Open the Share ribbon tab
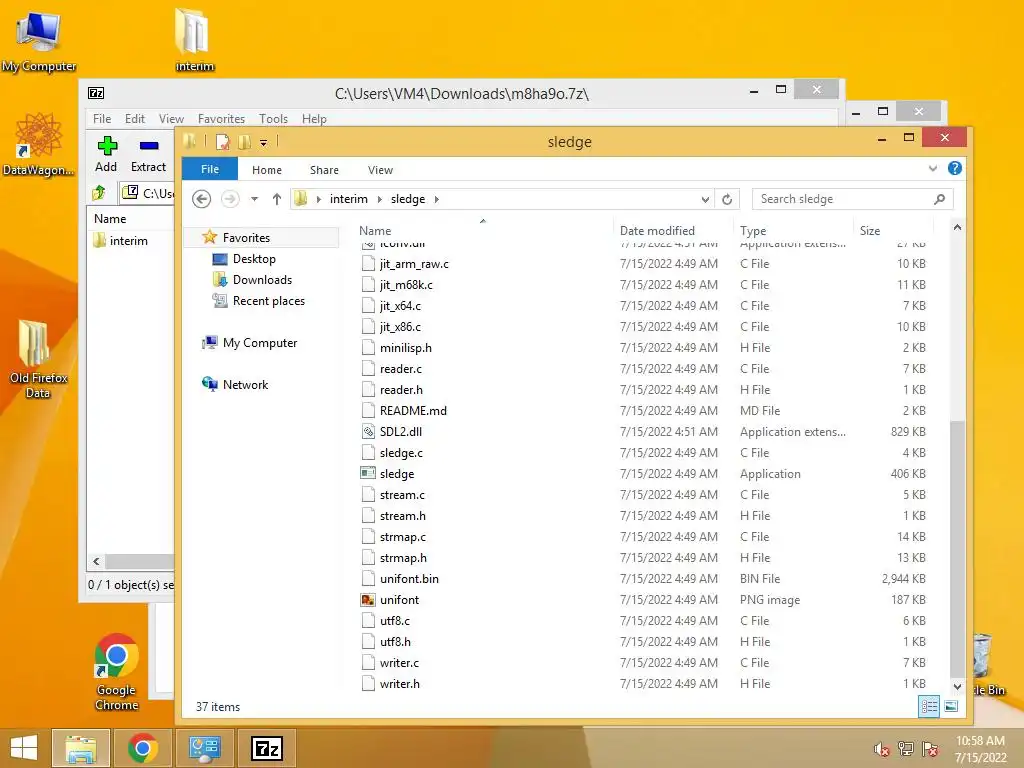1024x768 pixels. click(x=324, y=170)
